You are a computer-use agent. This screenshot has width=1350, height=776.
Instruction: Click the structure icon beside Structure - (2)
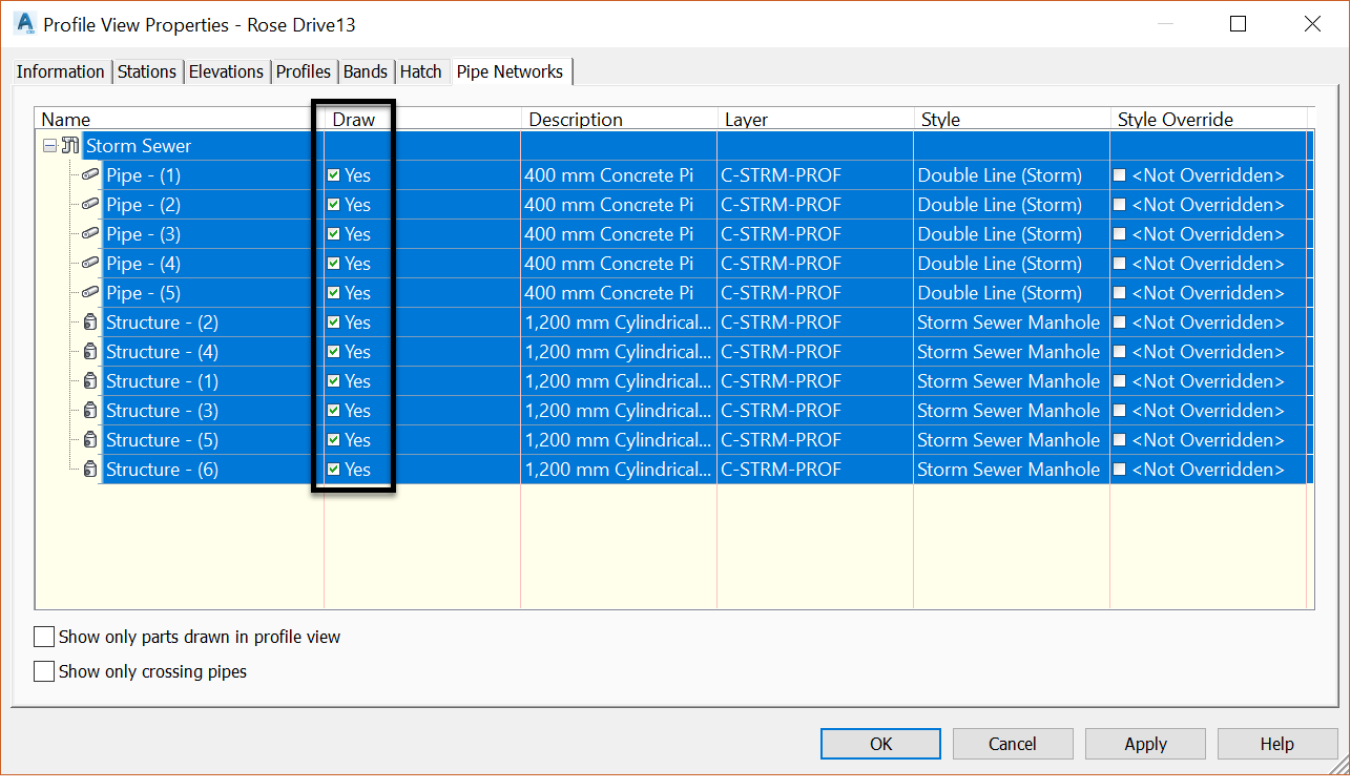pos(90,322)
